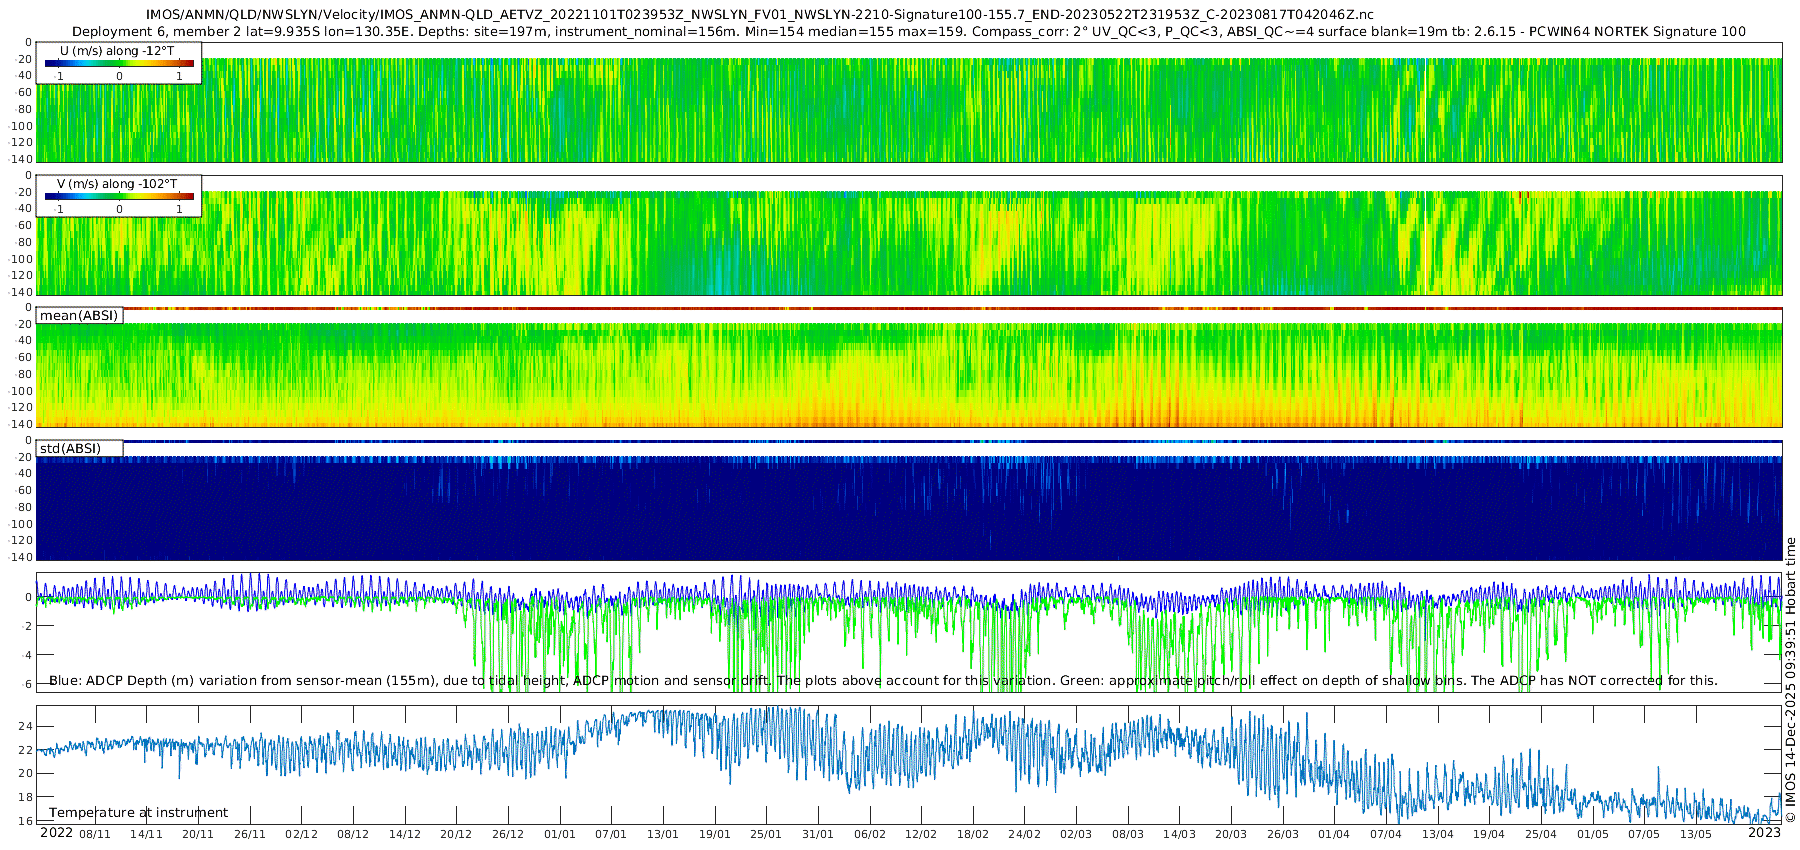Image resolution: width=1800 pixels, height=850 pixels.
Task: Click the 14/03 date tick label
Action: [1179, 834]
